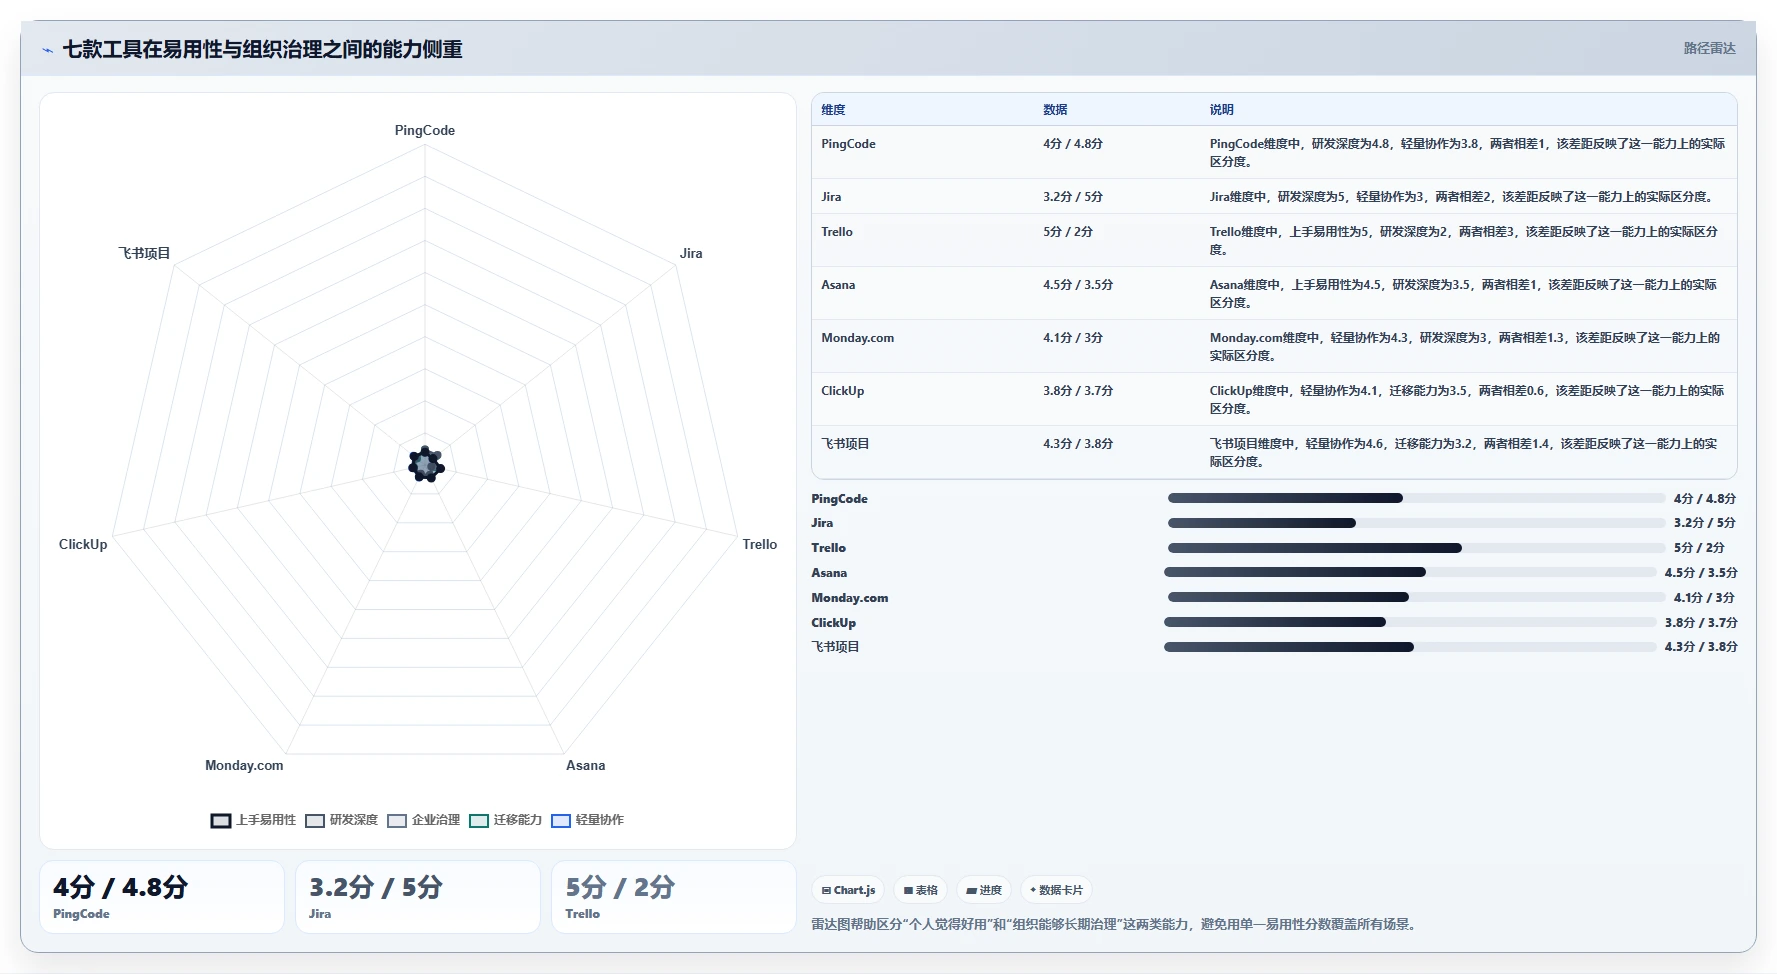
Task: Click the PingCode progress bar
Action: pos(1416,498)
